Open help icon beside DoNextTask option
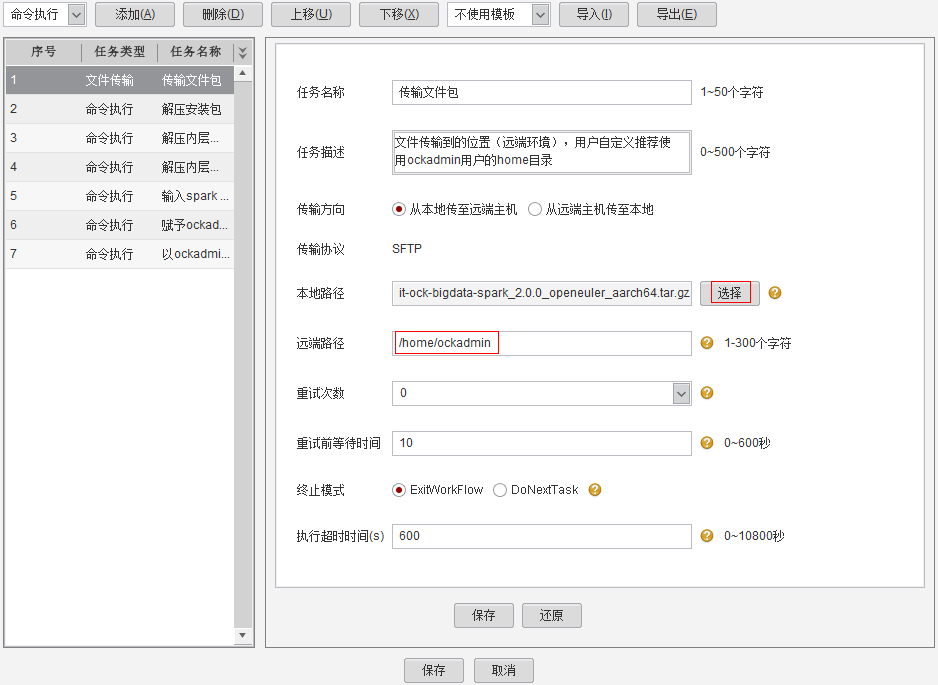 pos(595,489)
